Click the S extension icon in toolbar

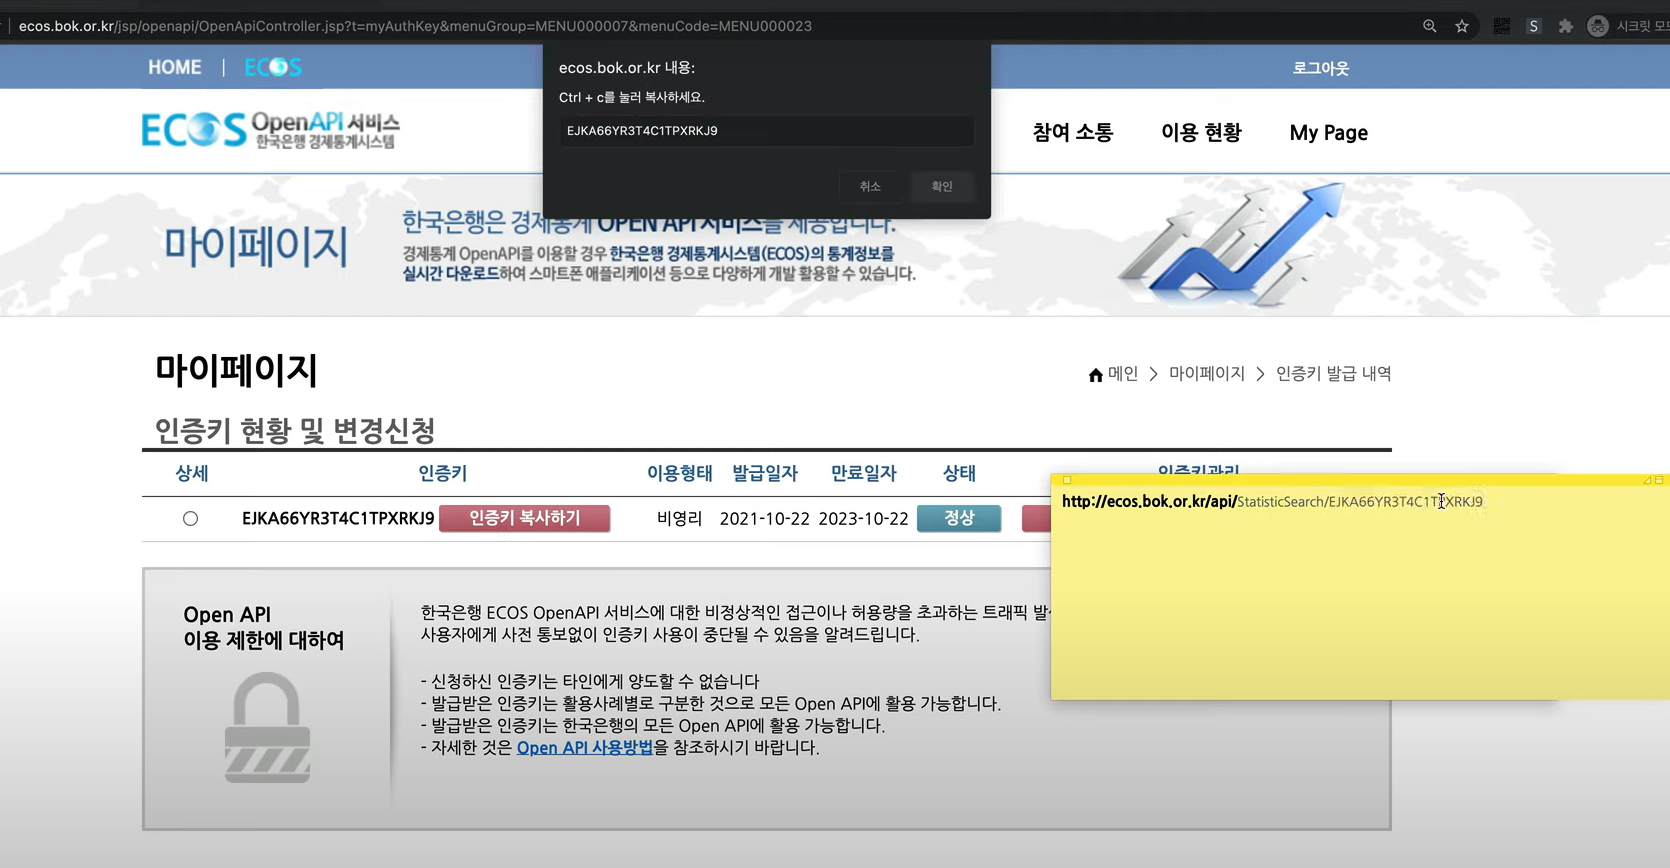click(x=1533, y=26)
